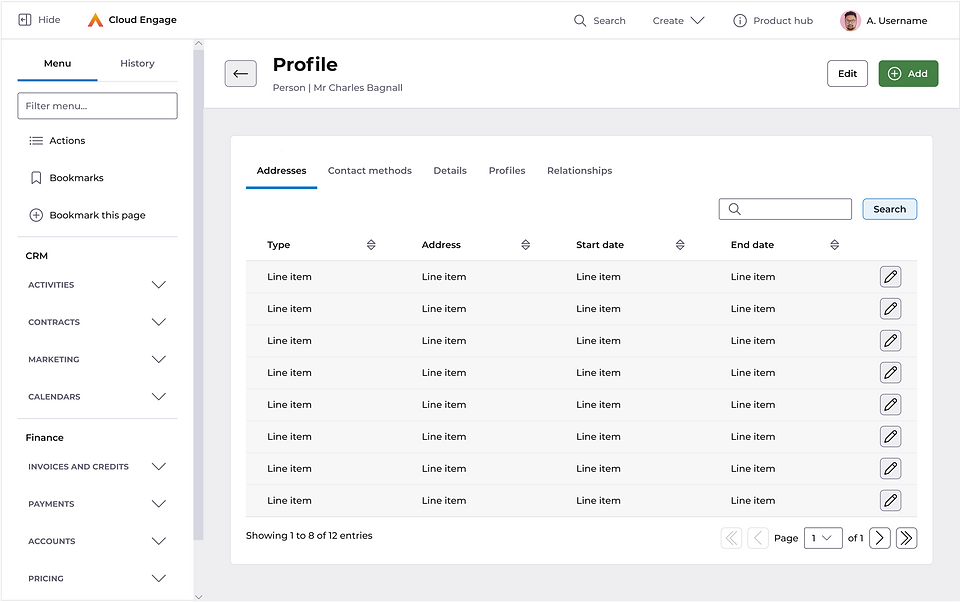This screenshot has height=602, width=961.
Task: Edit the fifth table row with the pencil
Action: [891, 404]
